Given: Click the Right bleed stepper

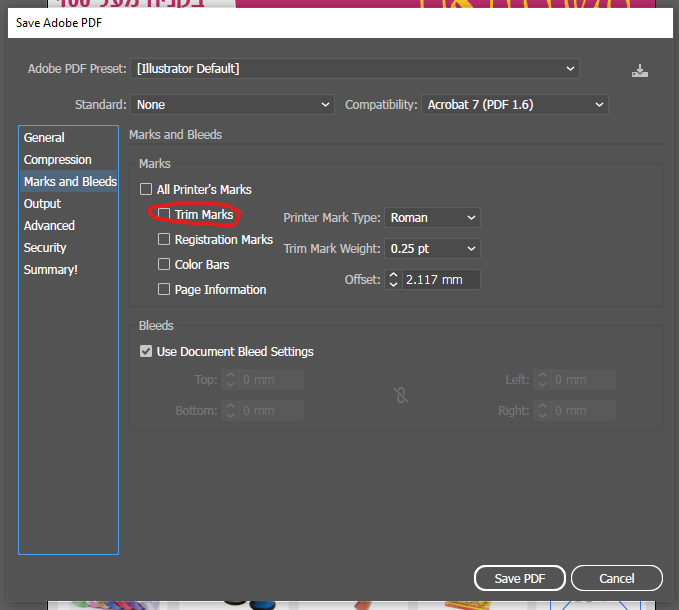Looking at the screenshot, I should (542, 410).
